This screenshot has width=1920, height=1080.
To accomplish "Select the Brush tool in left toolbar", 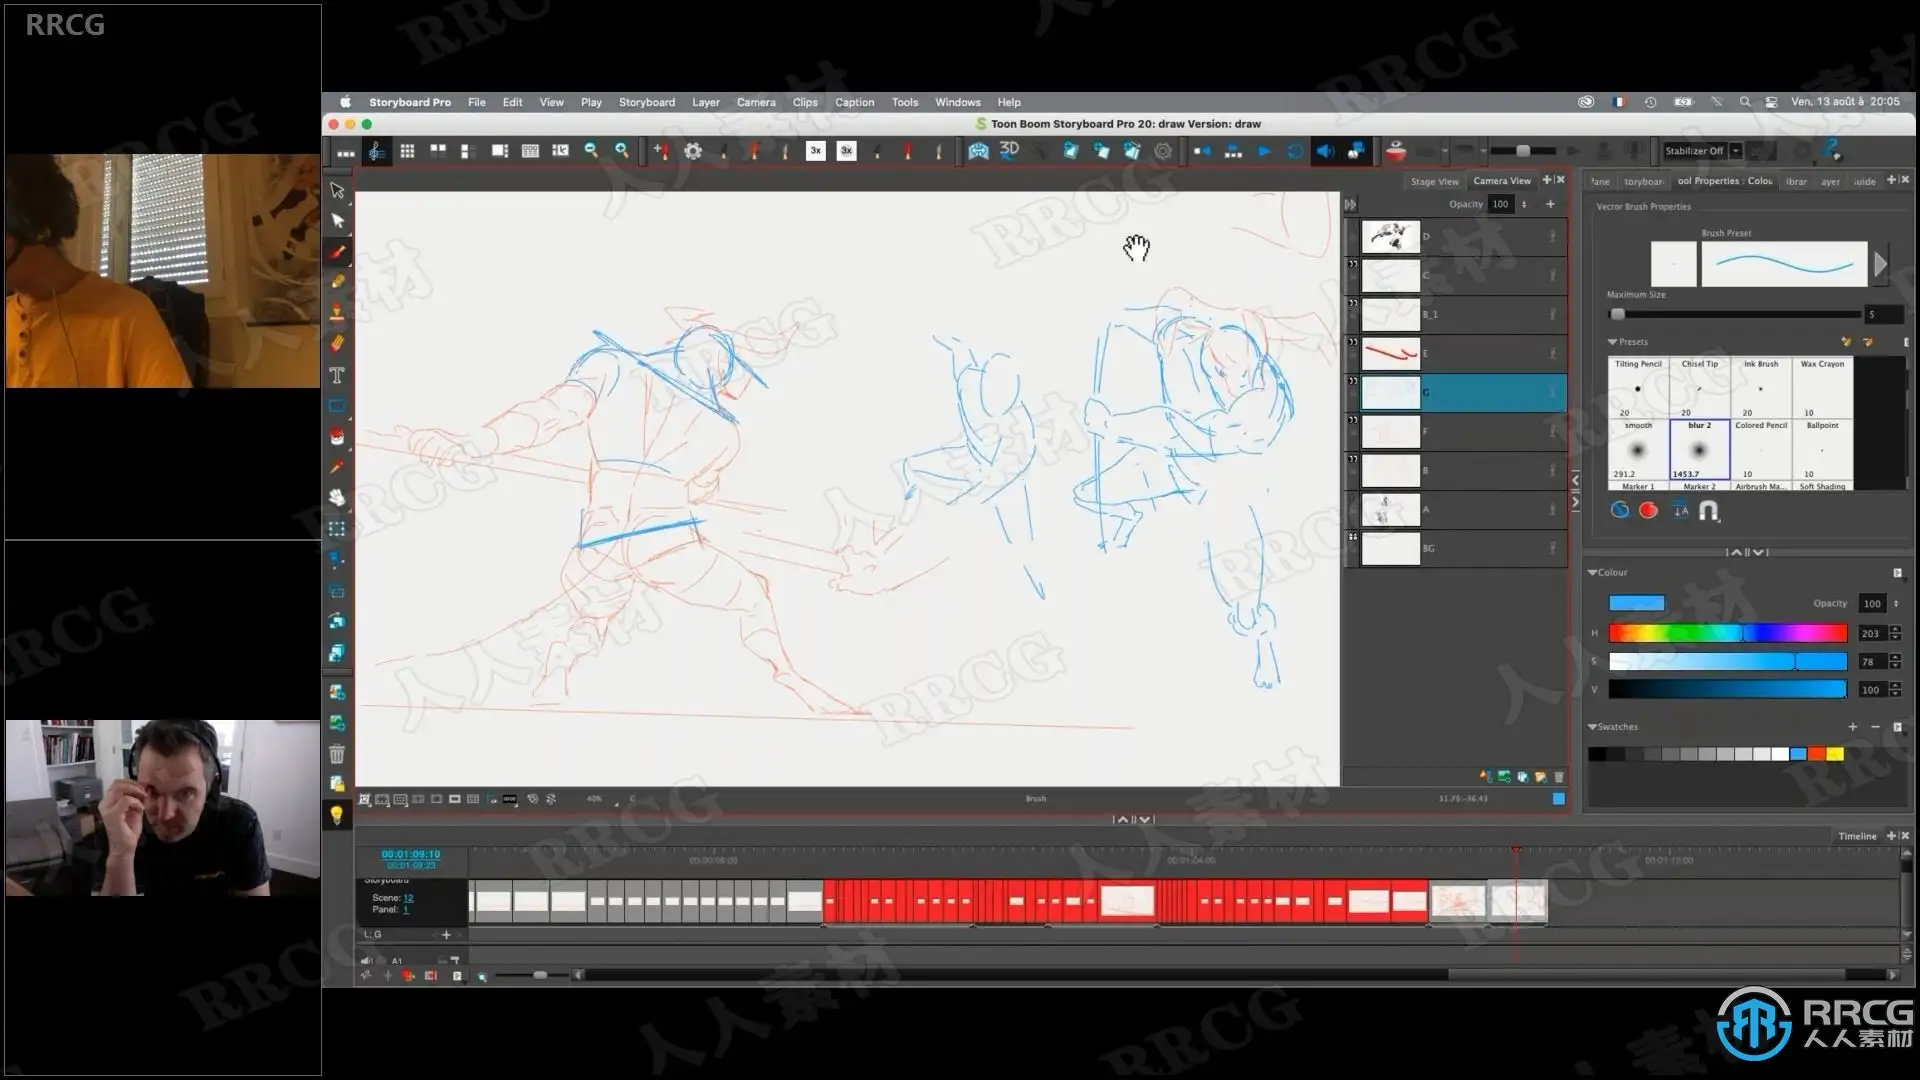I will (337, 252).
